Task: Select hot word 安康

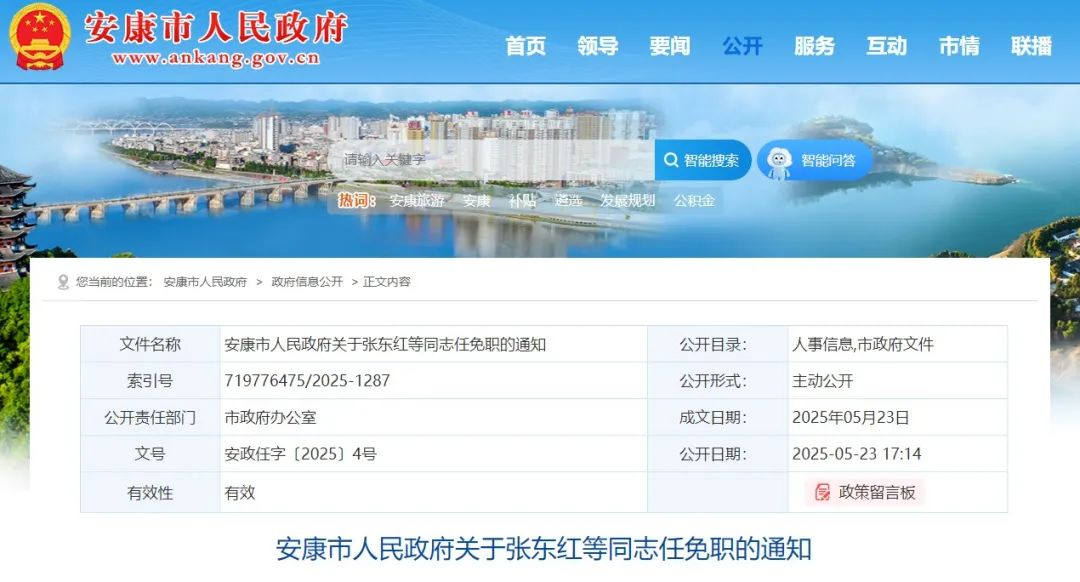Action: (x=477, y=200)
